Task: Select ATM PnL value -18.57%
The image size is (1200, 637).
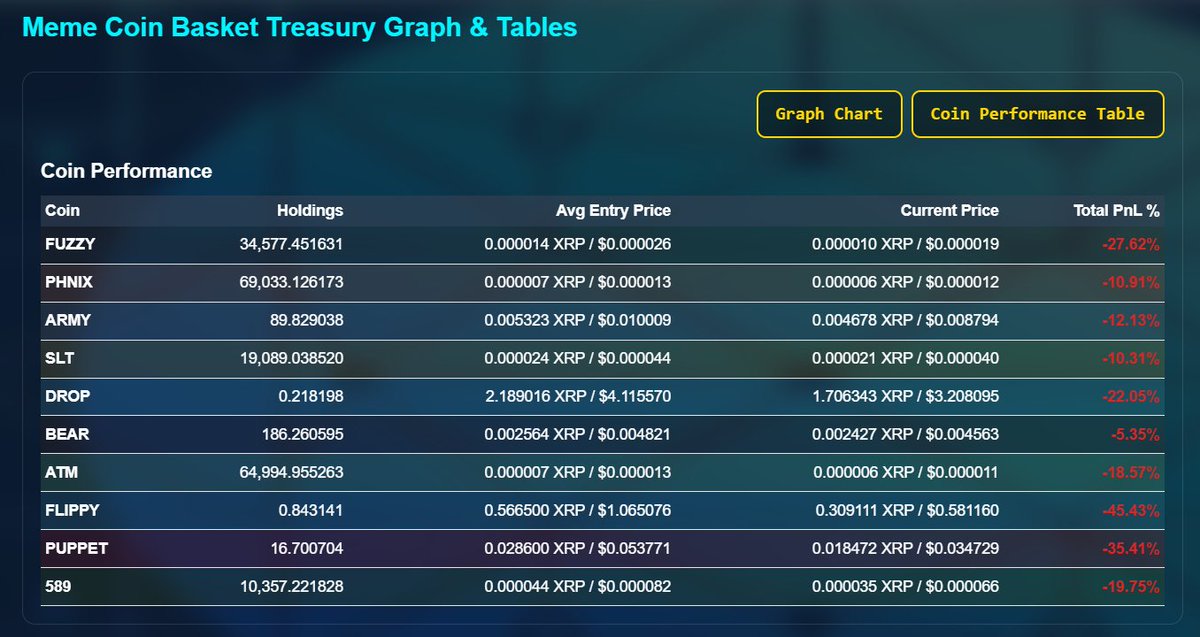Action: (1131, 472)
